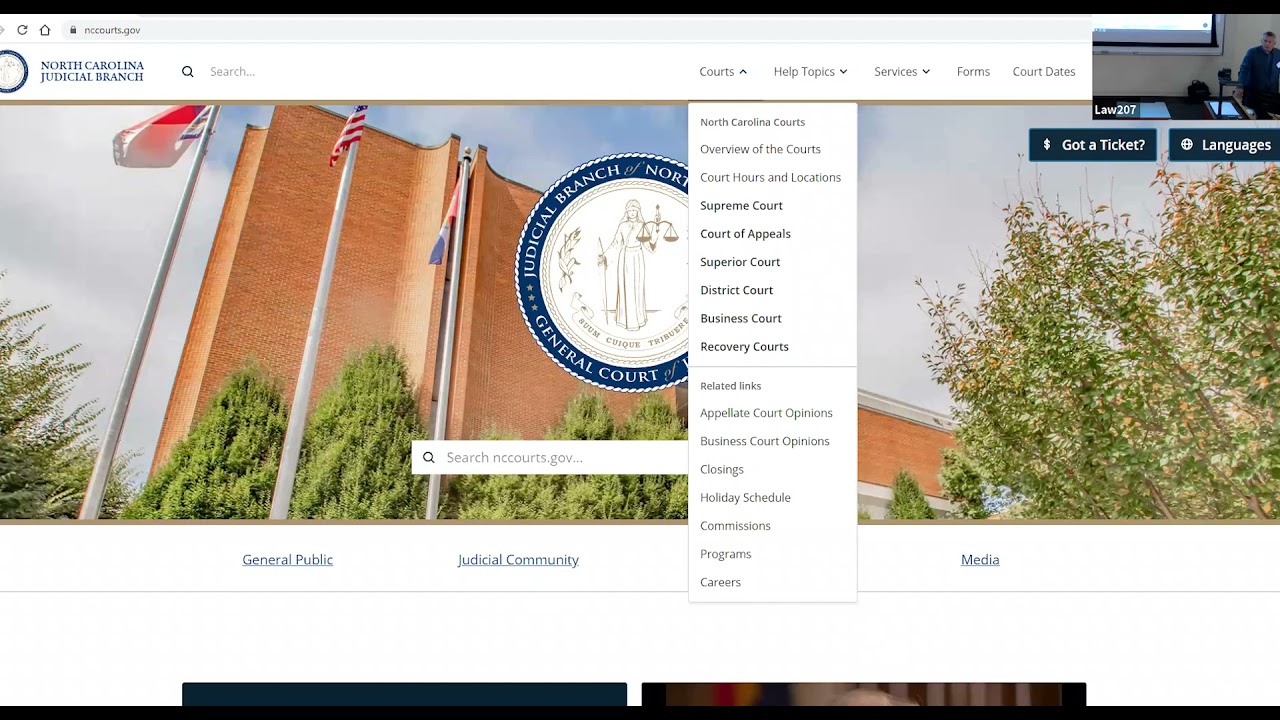Image resolution: width=1280 pixels, height=720 pixels.
Task: Open the Supreme Court entry
Action: 741,206
